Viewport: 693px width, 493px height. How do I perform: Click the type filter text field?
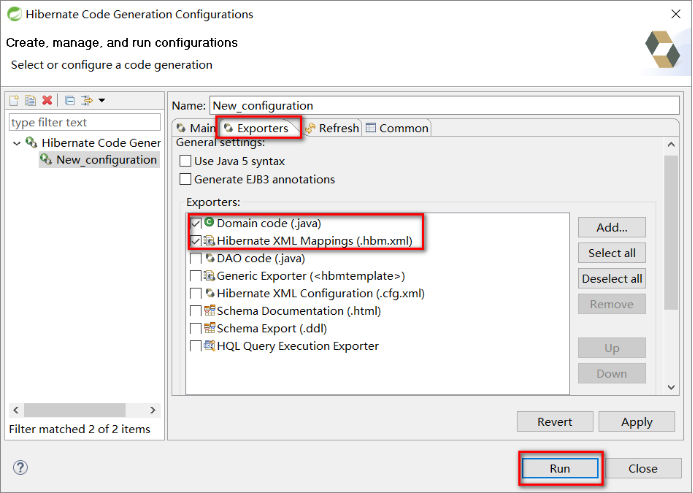pos(85,122)
